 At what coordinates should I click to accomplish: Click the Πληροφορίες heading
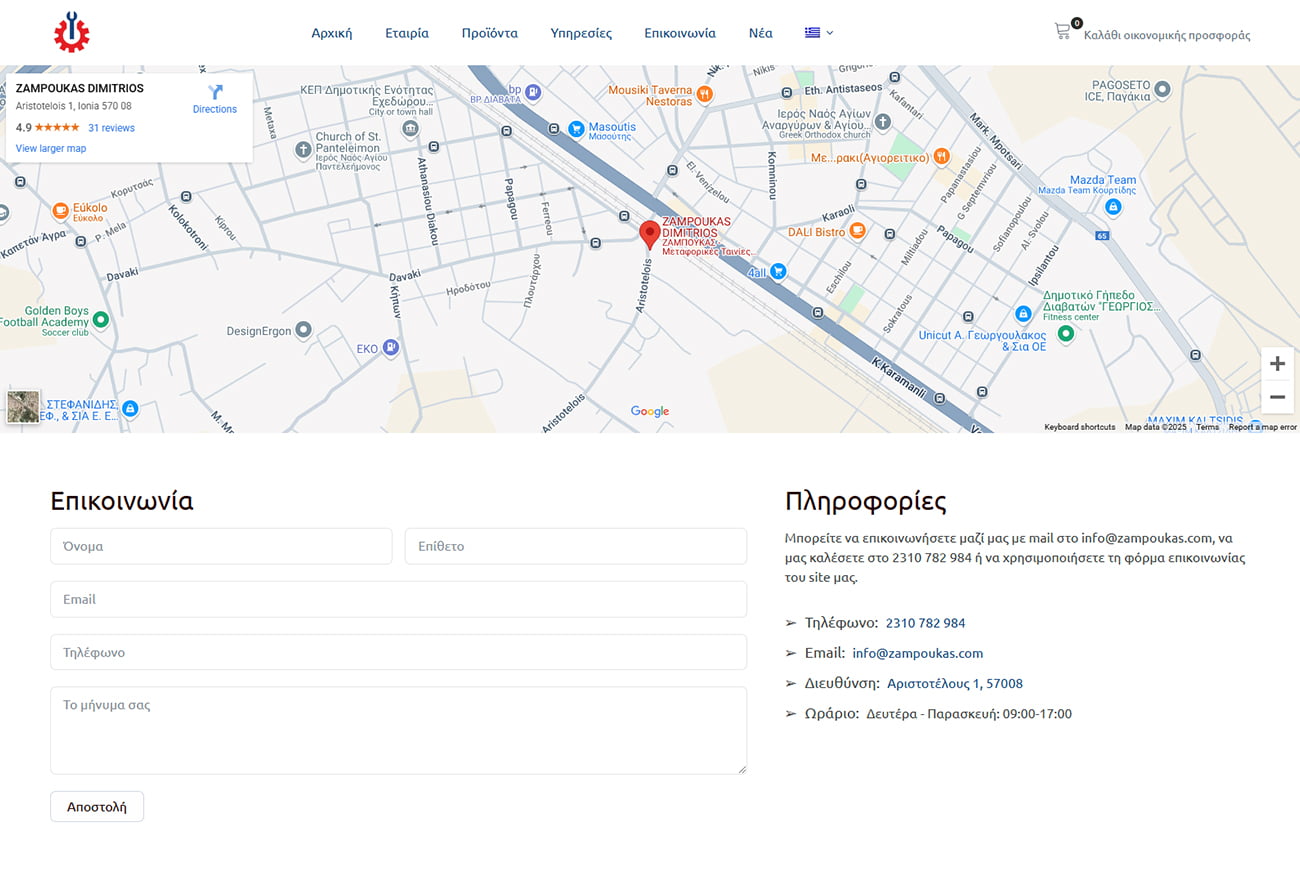866,502
